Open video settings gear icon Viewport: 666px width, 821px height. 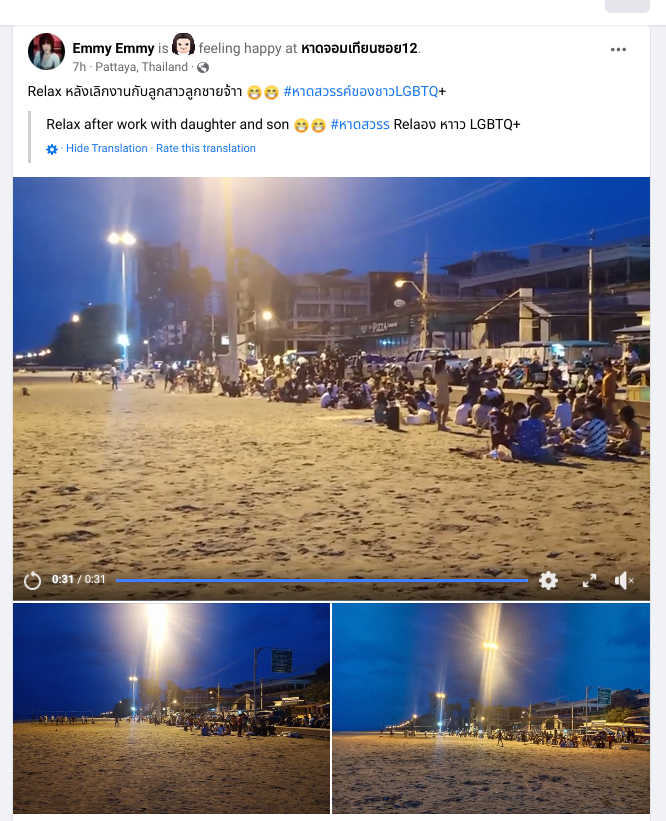[x=548, y=580]
